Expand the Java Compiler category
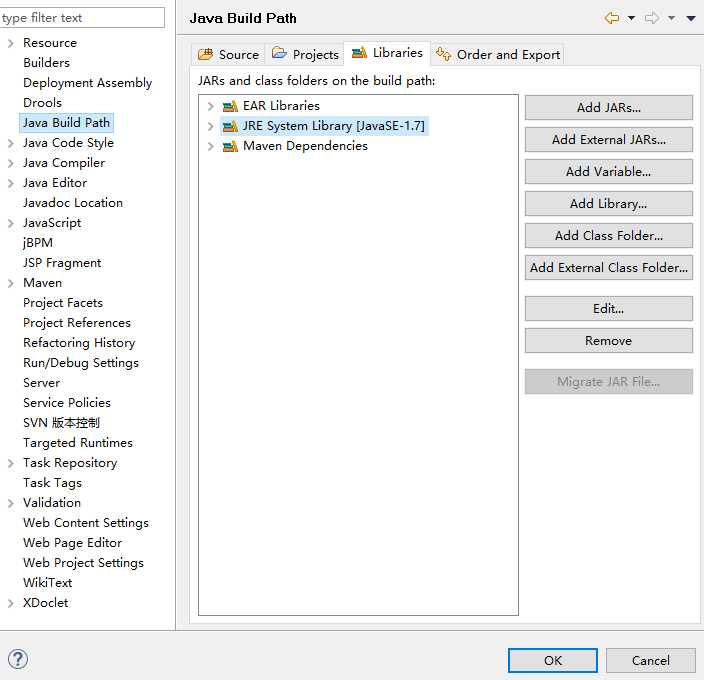Screen dimensions: 704x680 [x=11, y=163]
